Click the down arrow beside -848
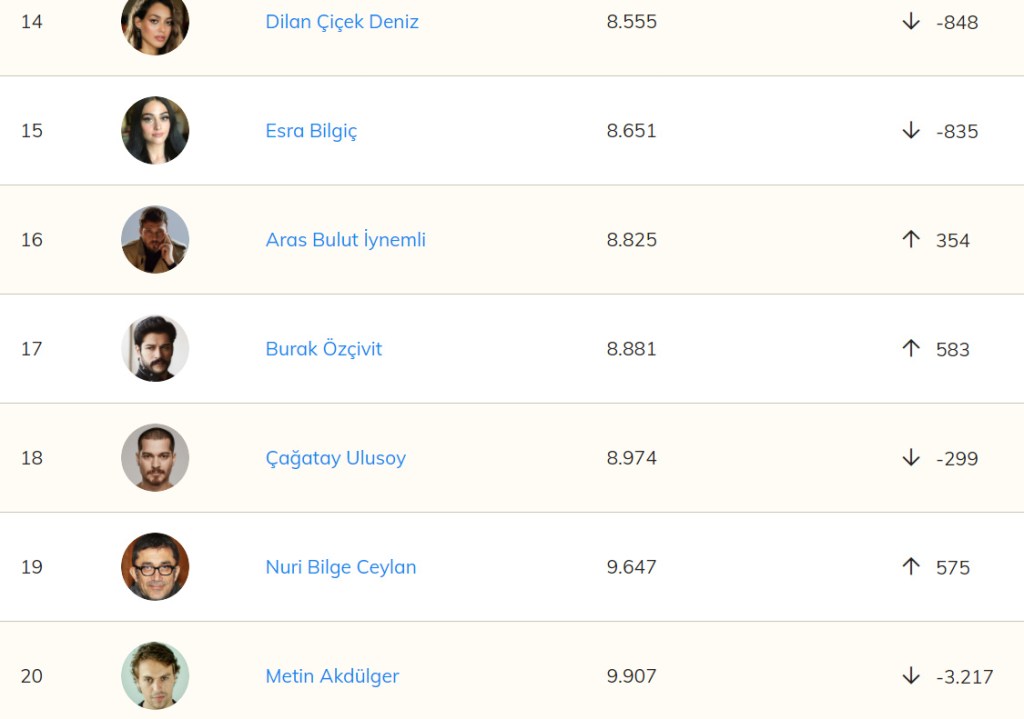This screenshot has height=719, width=1024. (x=910, y=22)
